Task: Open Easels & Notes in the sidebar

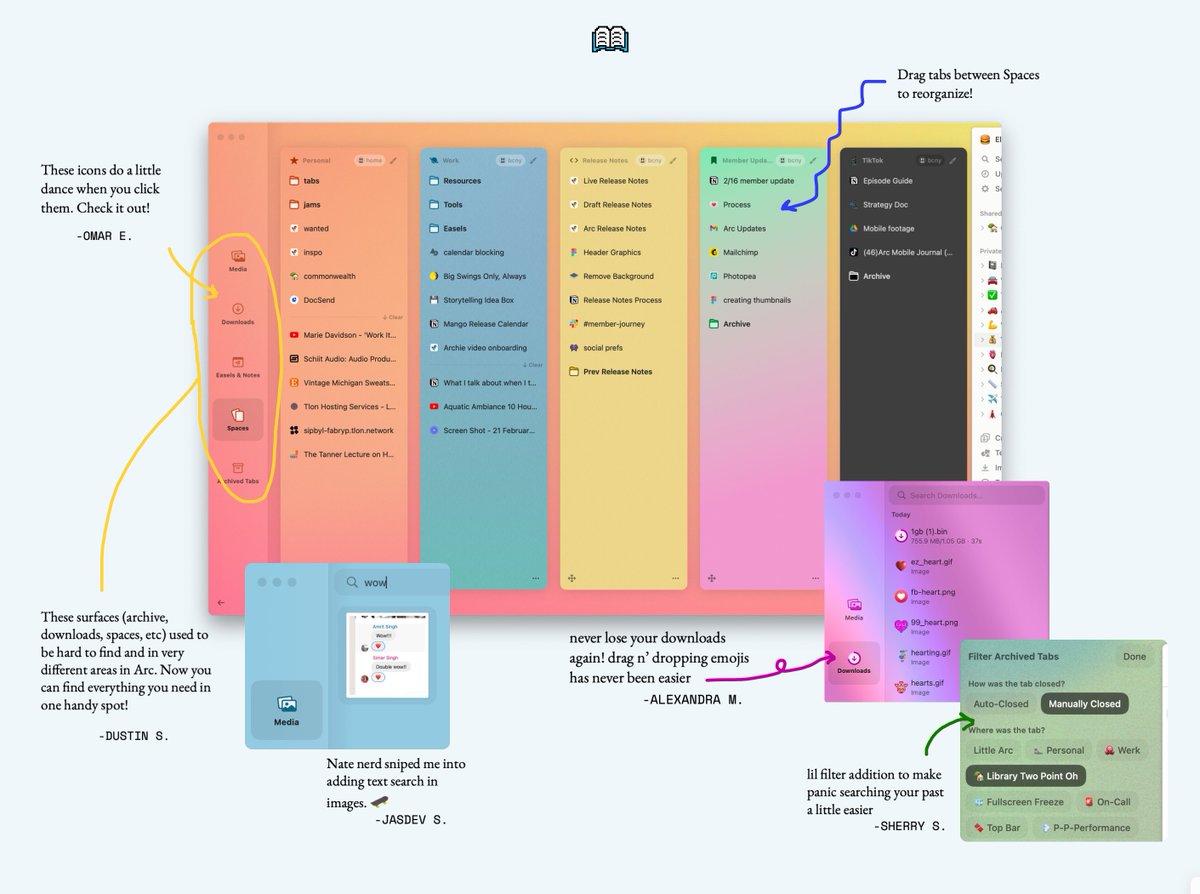Action: [238, 367]
